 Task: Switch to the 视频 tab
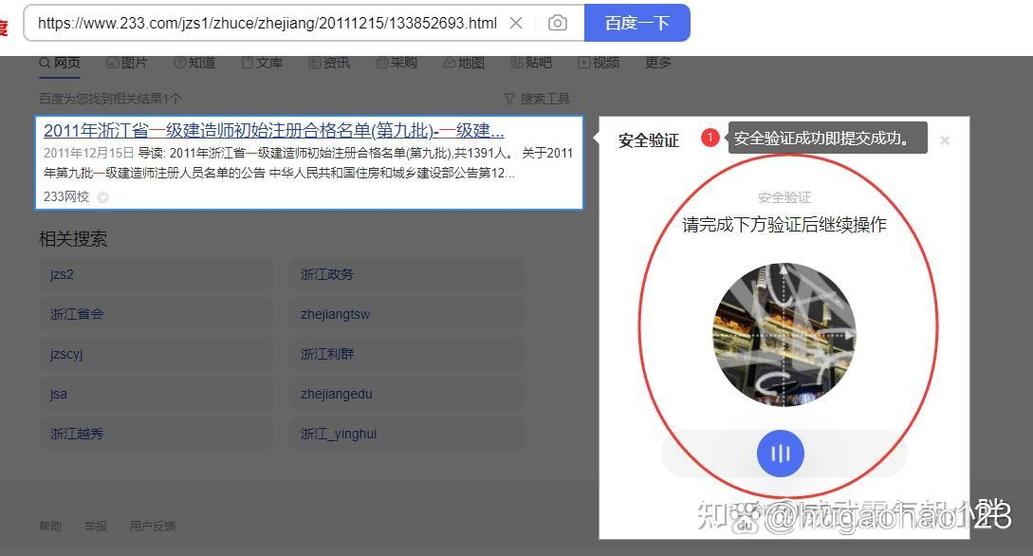pos(599,63)
